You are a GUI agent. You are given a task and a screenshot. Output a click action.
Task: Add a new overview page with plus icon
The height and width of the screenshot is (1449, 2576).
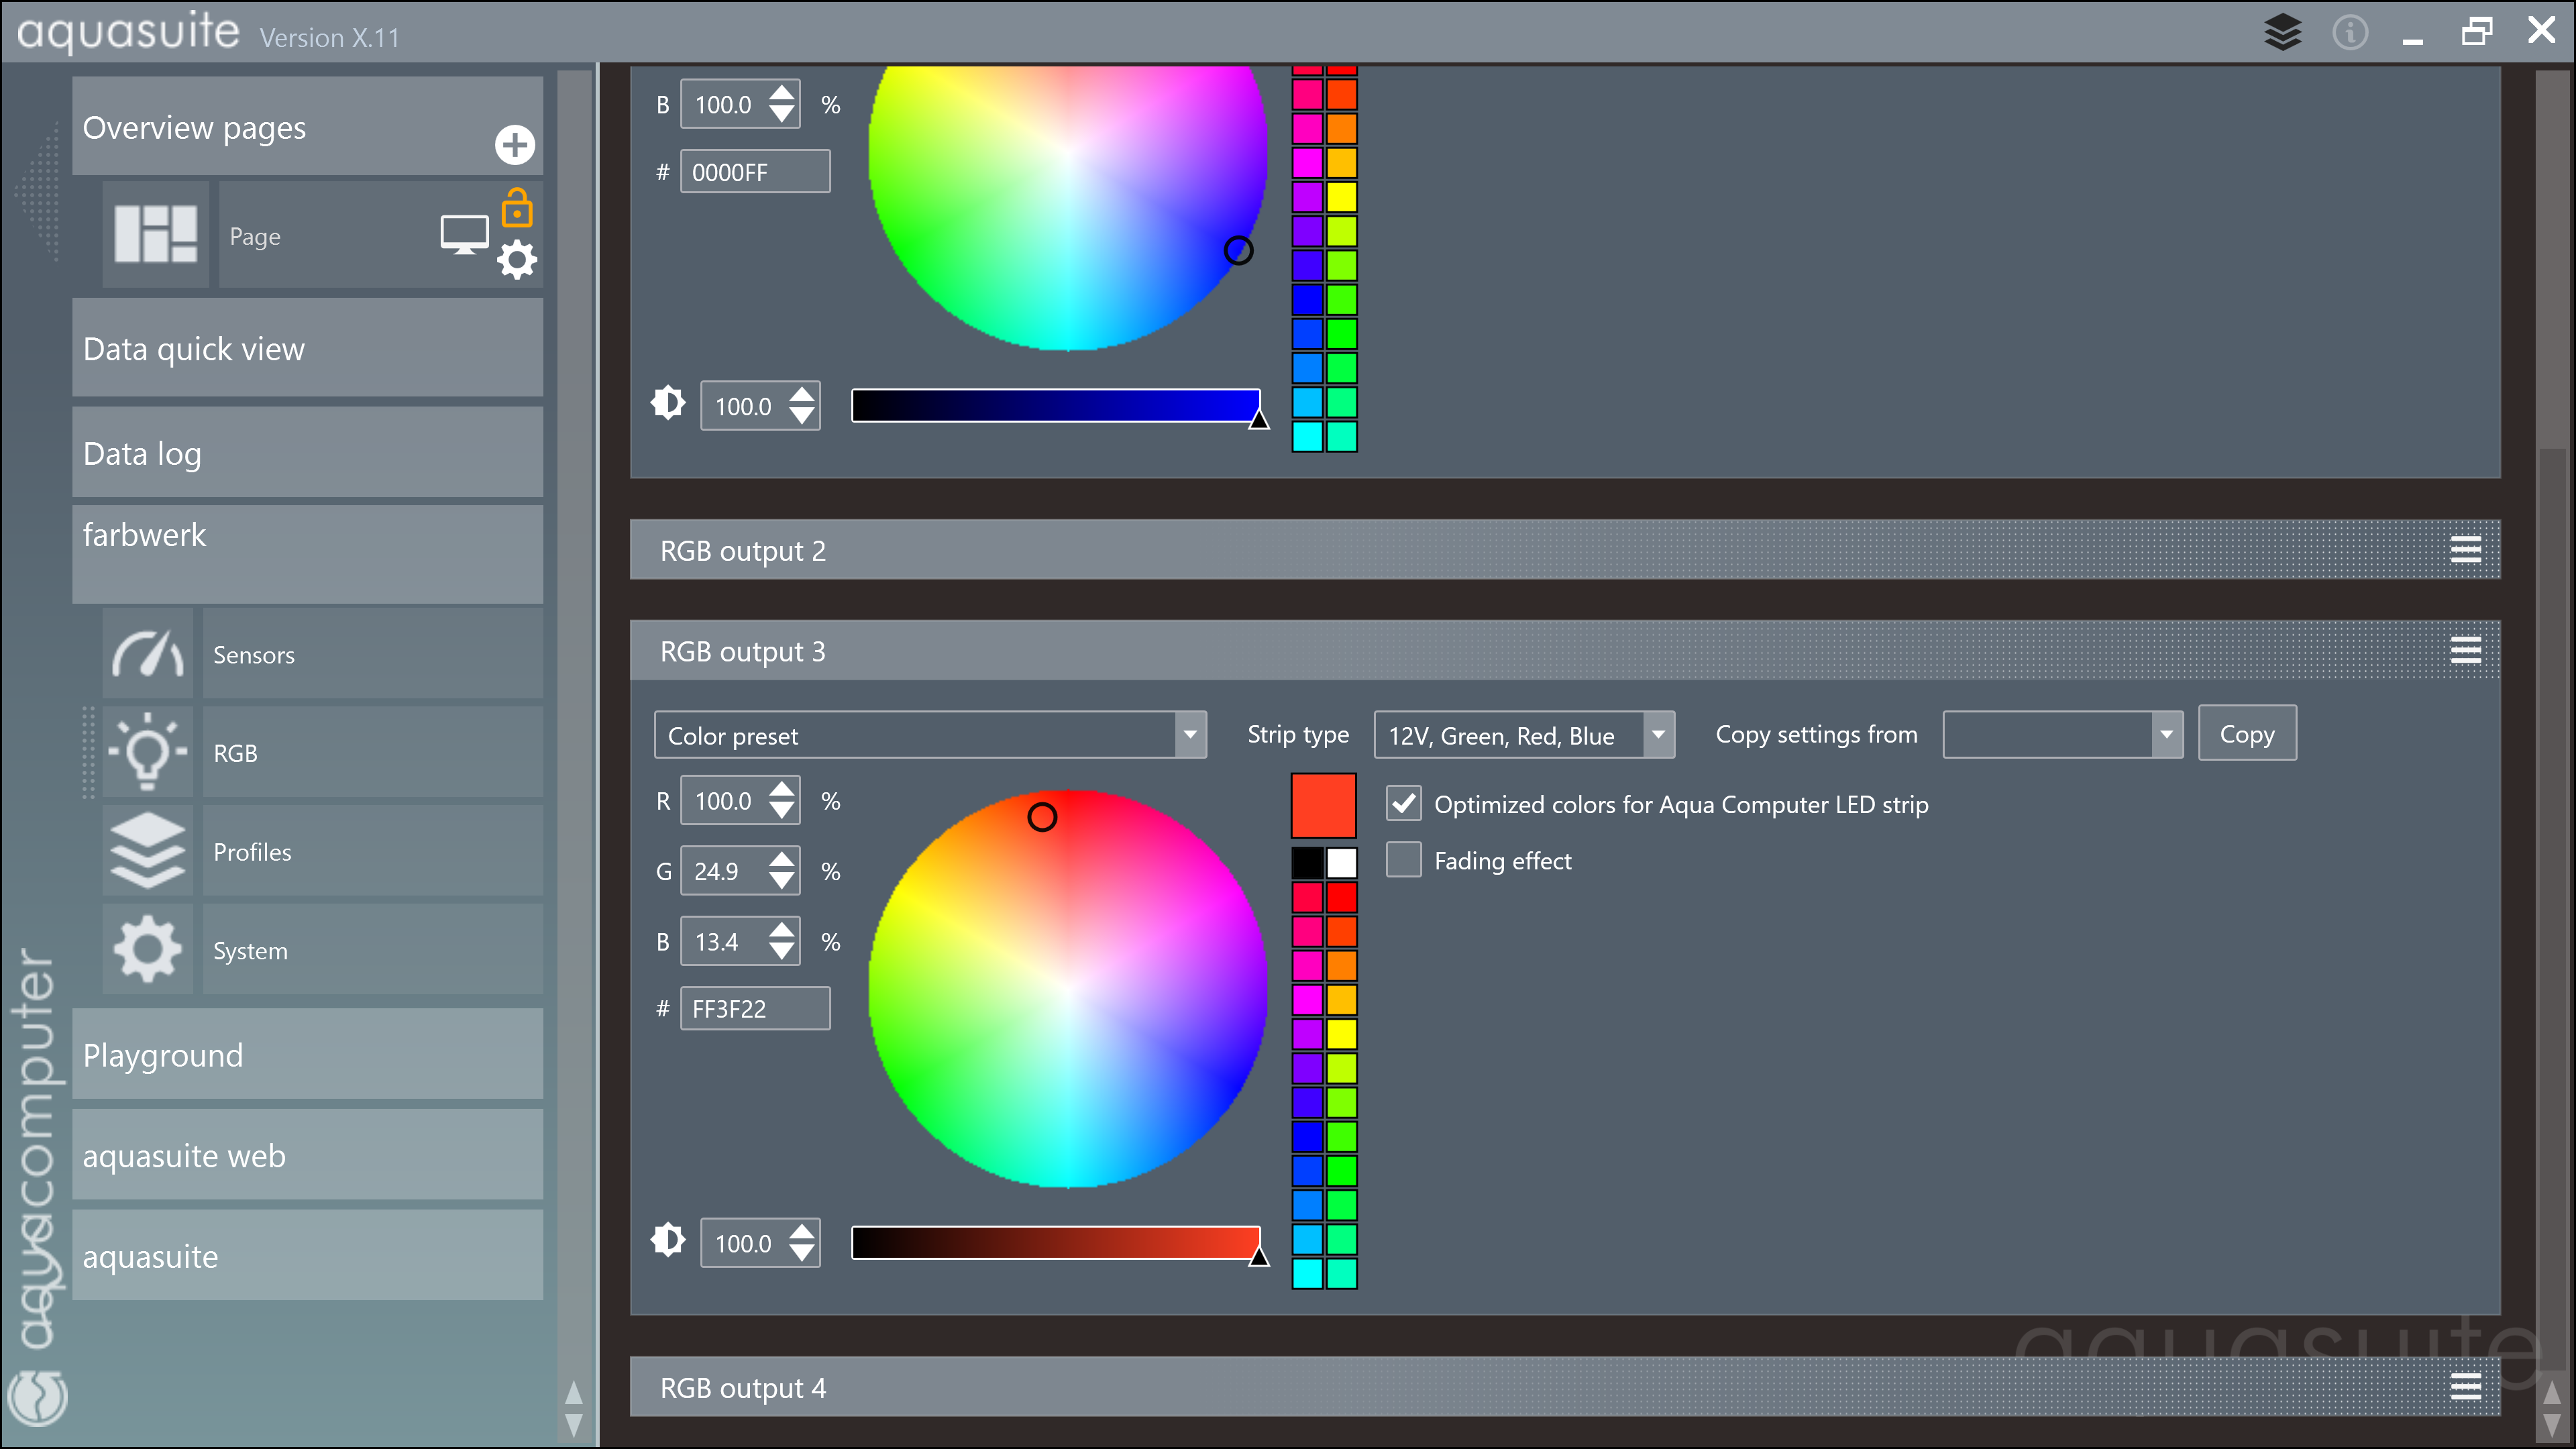514,145
